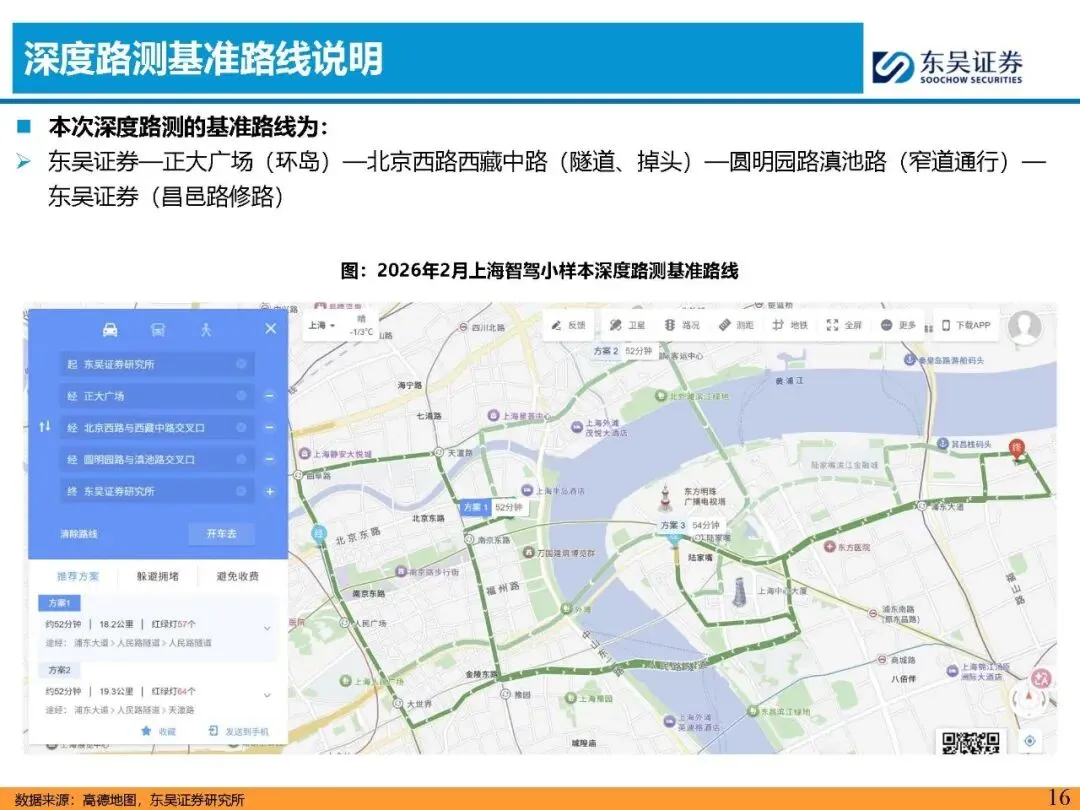Click the 收藏 star icon
Image resolution: width=1080 pixels, height=810 pixels.
(x=146, y=731)
